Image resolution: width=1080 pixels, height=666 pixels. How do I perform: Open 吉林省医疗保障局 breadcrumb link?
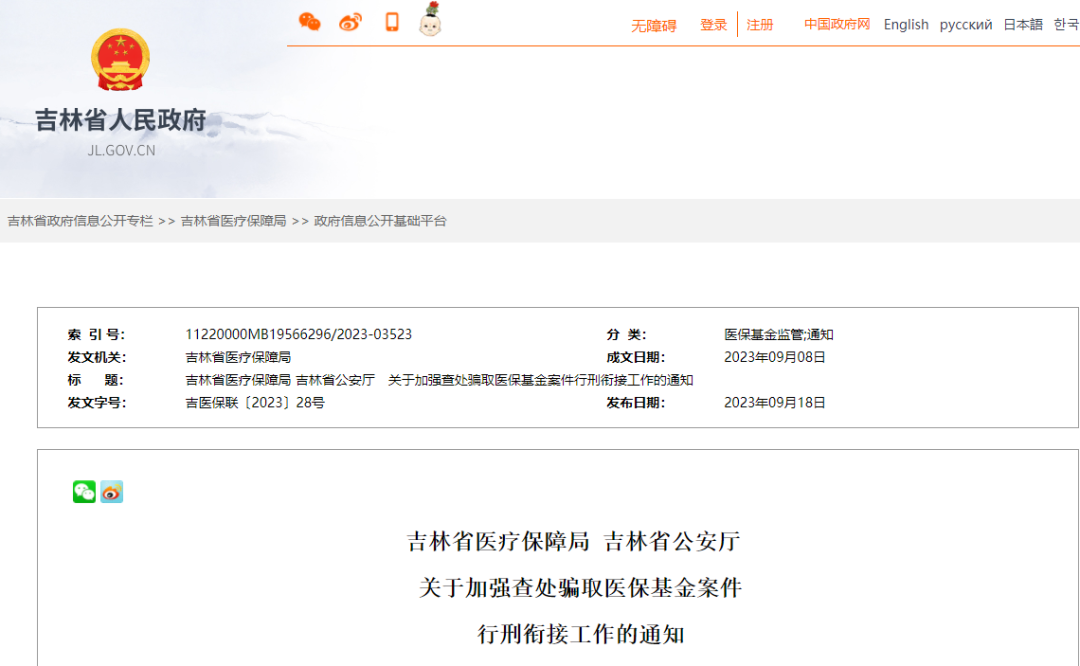tap(233, 221)
